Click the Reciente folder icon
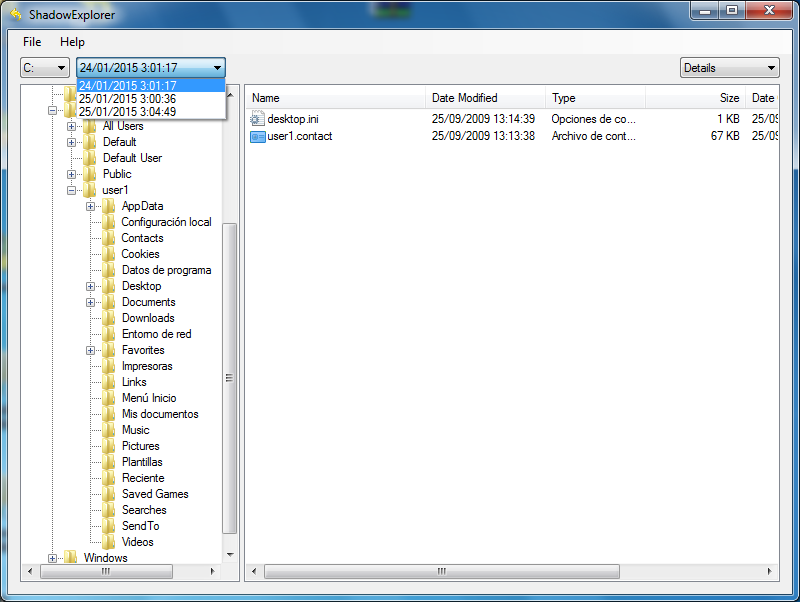The image size is (800, 602). (108, 478)
